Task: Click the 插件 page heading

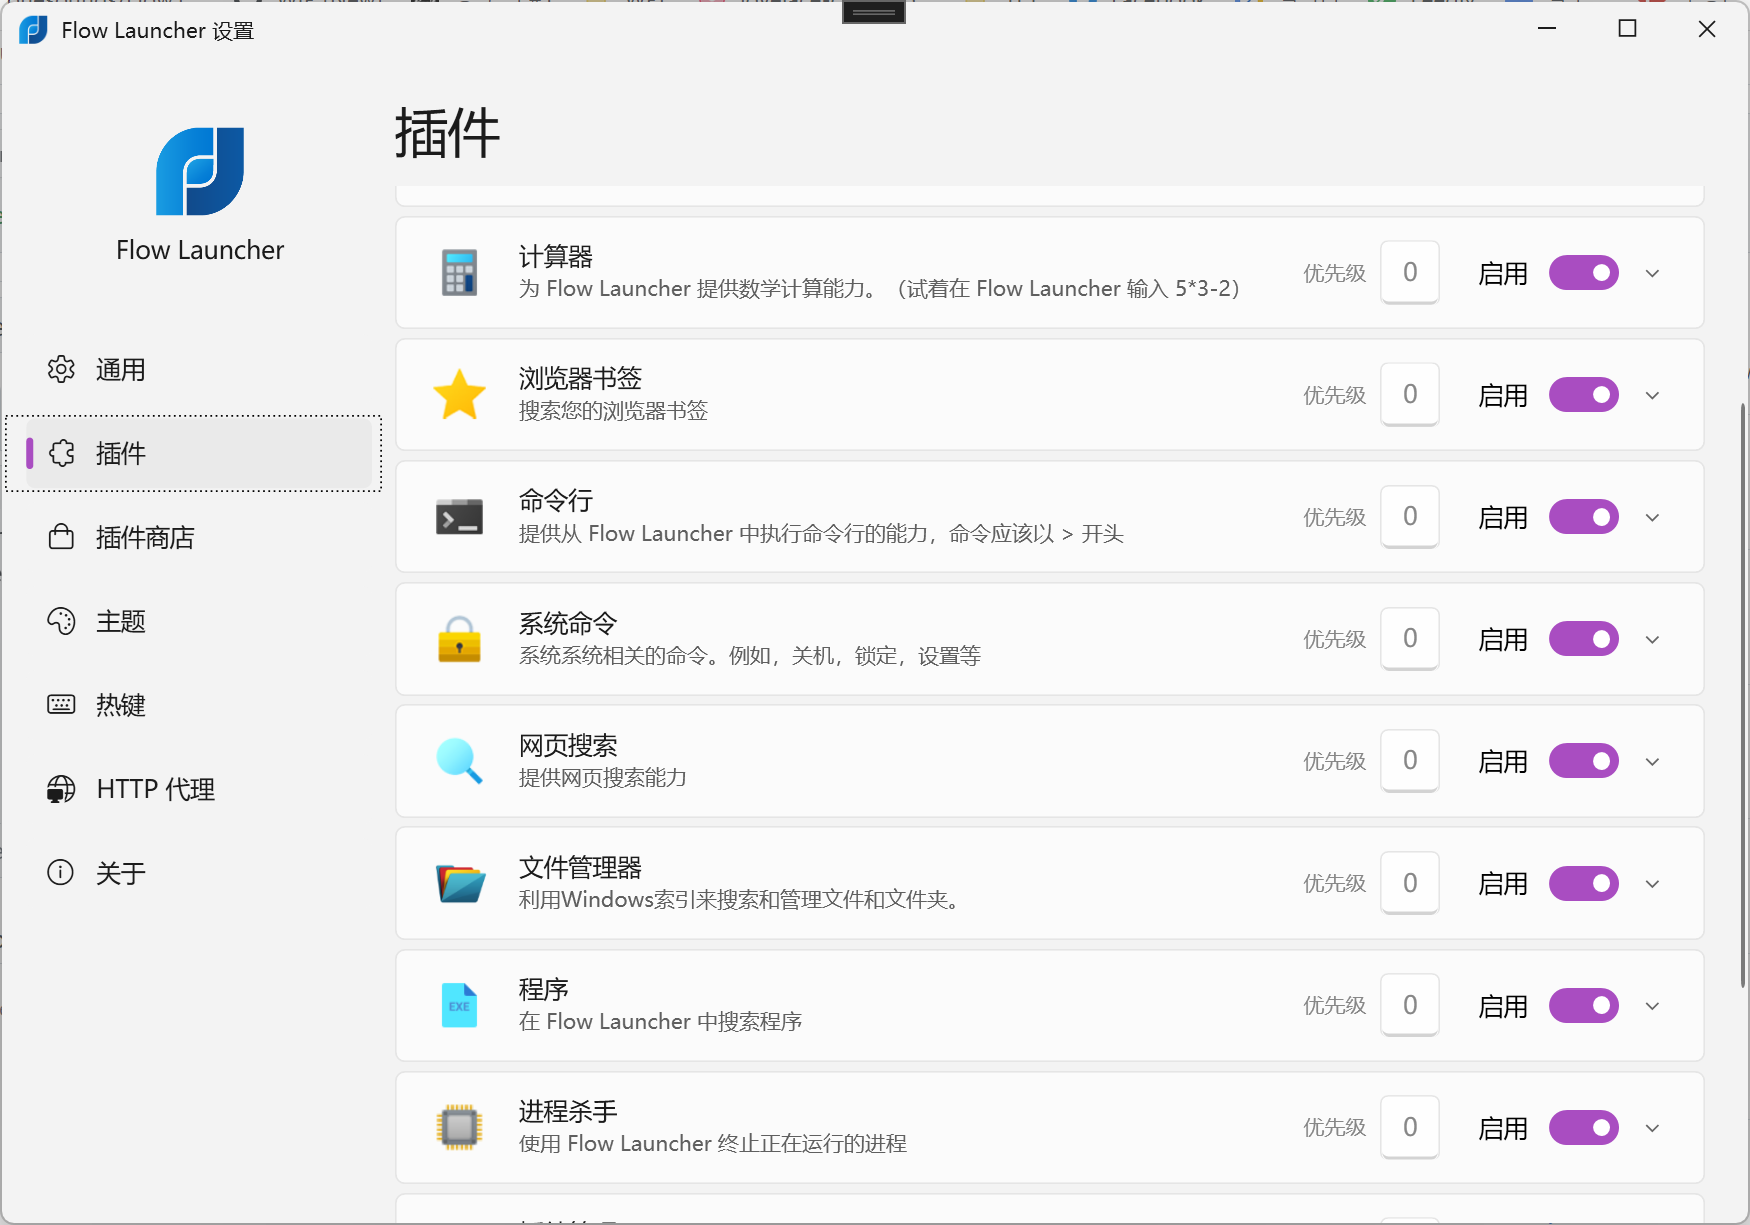Action: pyautogui.click(x=447, y=133)
